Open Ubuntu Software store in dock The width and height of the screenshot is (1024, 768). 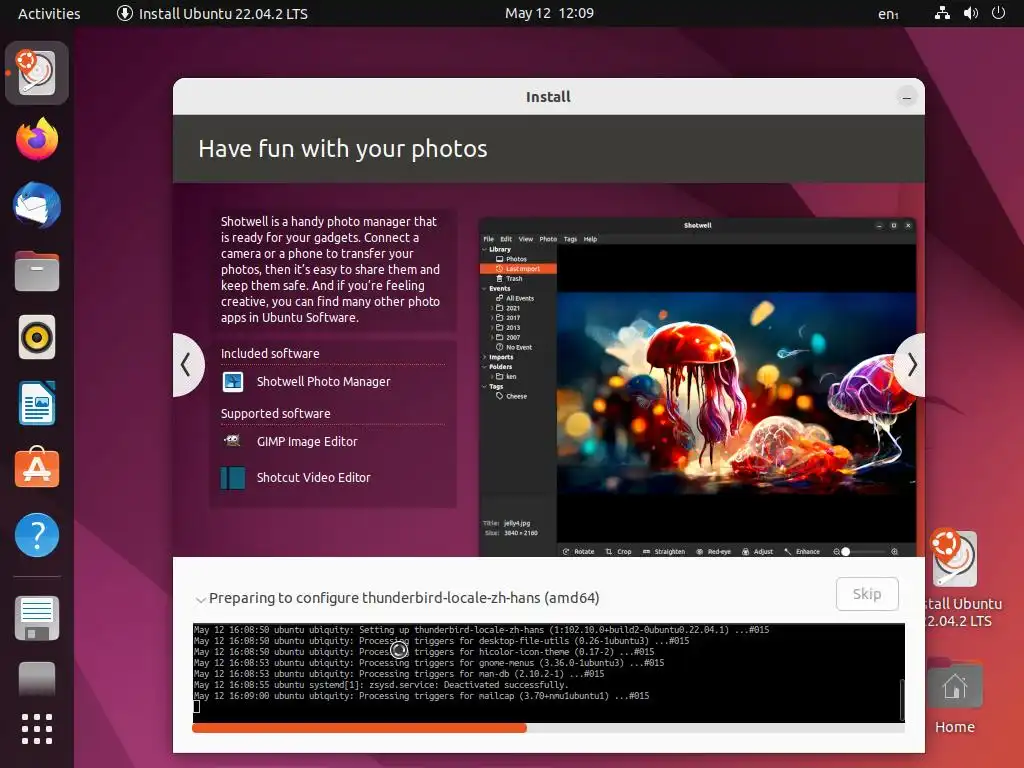(37, 468)
